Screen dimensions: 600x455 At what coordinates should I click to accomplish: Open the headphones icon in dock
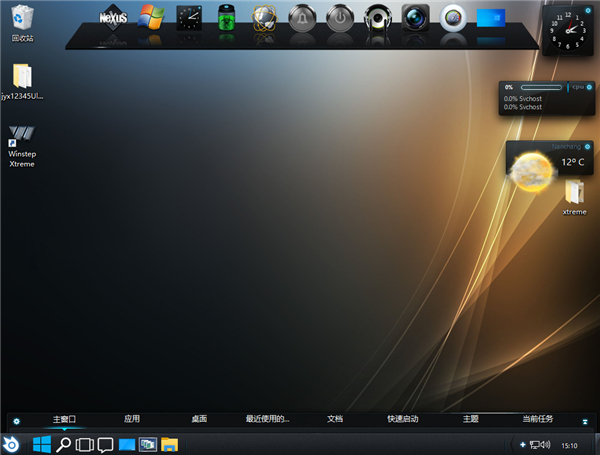pyautogui.click(x=377, y=18)
